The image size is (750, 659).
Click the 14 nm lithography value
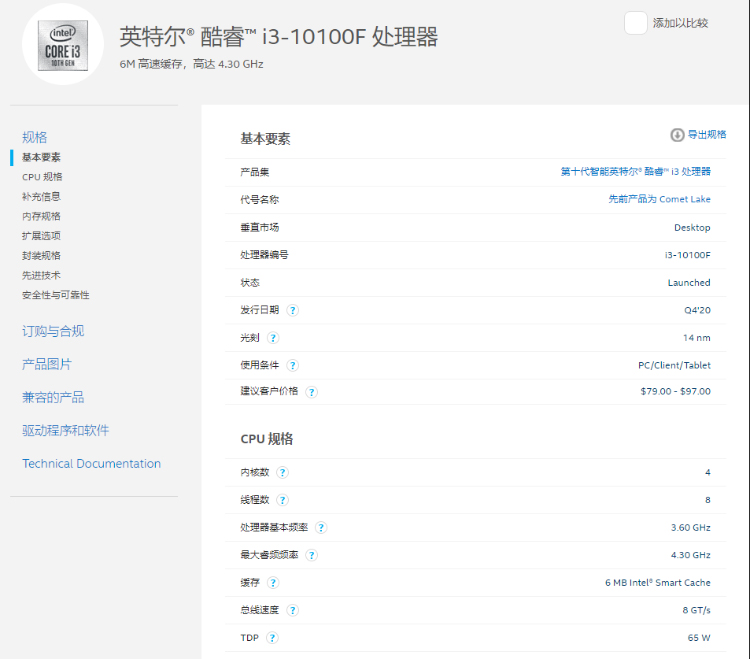[x=696, y=338]
